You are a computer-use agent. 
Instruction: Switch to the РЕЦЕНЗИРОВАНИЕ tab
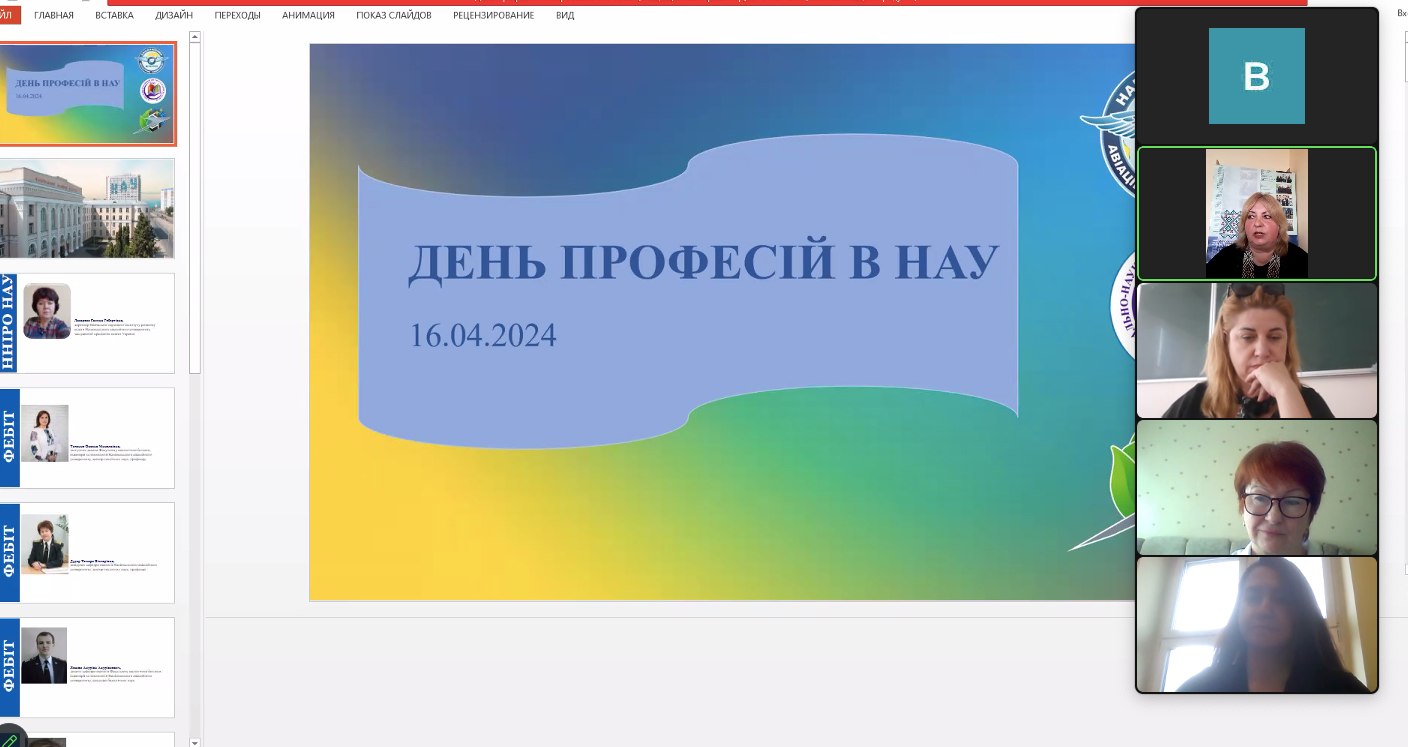point(493,15)
